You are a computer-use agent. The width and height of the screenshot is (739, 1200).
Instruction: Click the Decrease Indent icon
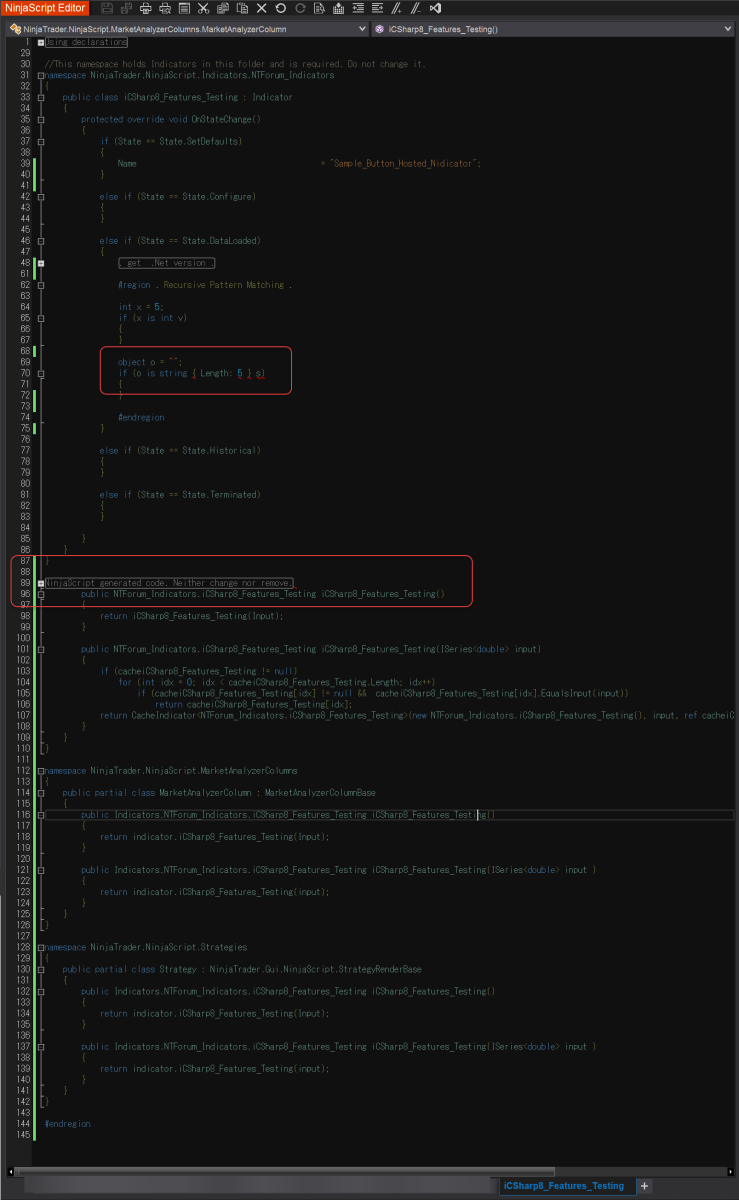click(358, 8)
